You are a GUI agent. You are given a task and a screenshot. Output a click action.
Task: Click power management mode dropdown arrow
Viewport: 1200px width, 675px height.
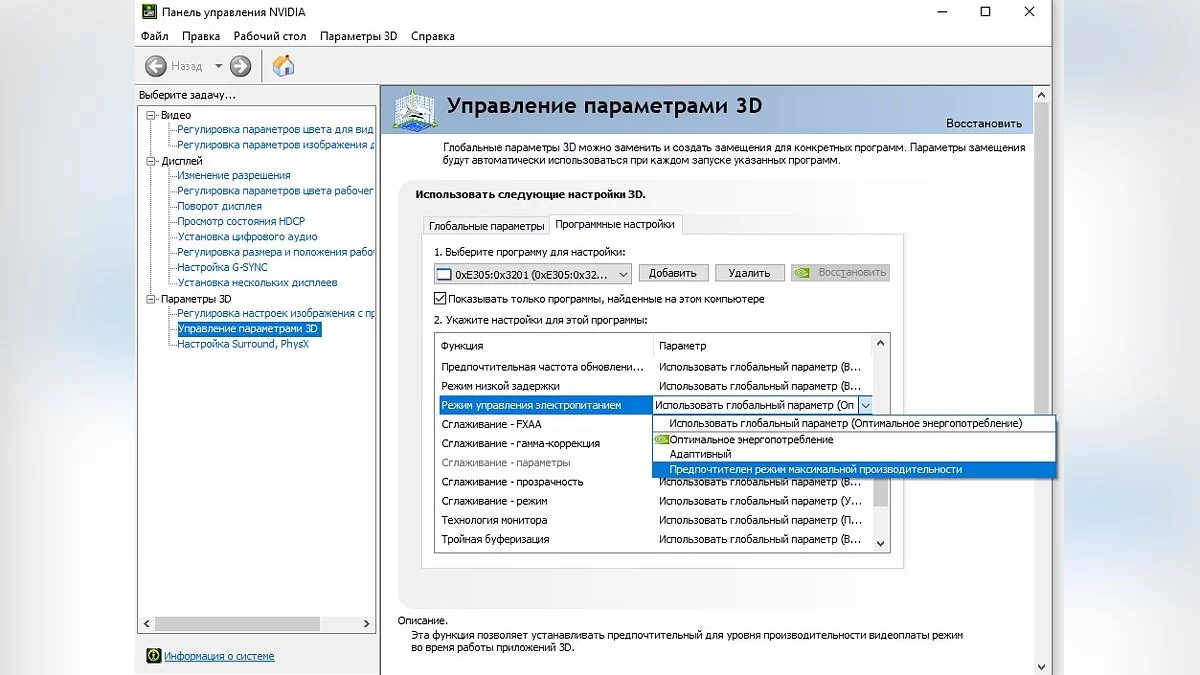[x=865, y=405]
